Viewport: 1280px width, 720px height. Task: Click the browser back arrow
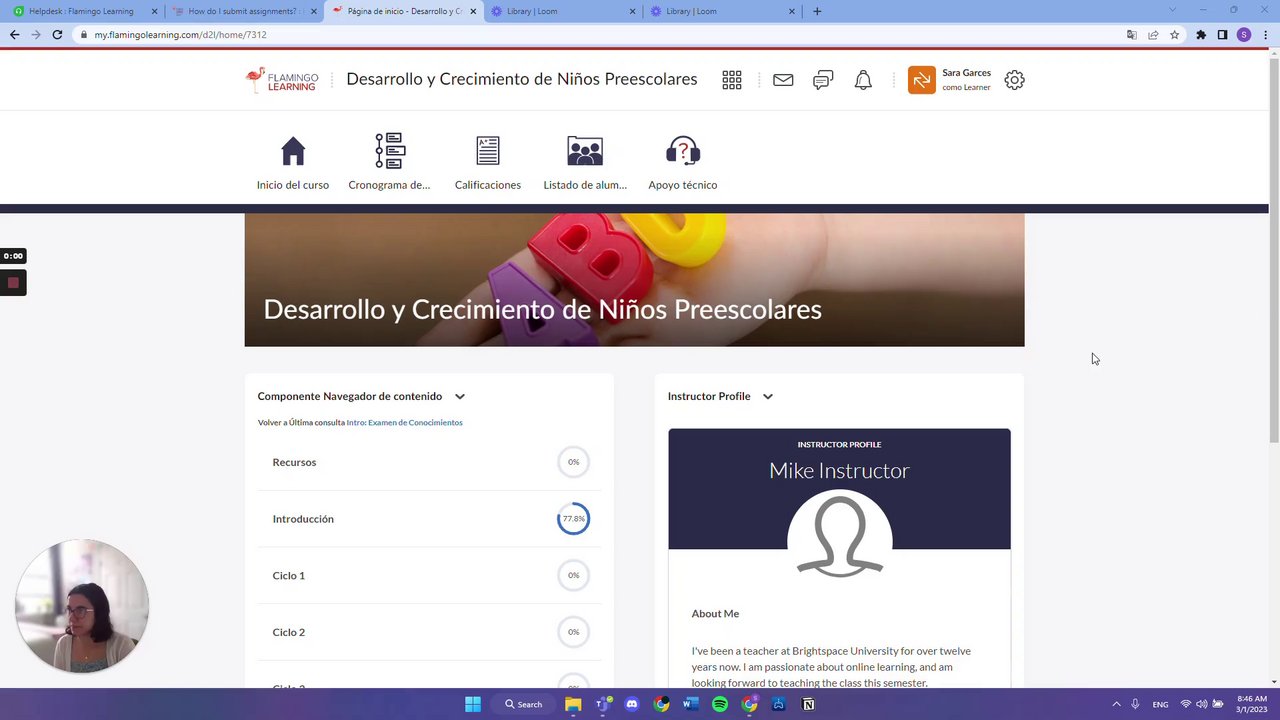pos(14,35)
